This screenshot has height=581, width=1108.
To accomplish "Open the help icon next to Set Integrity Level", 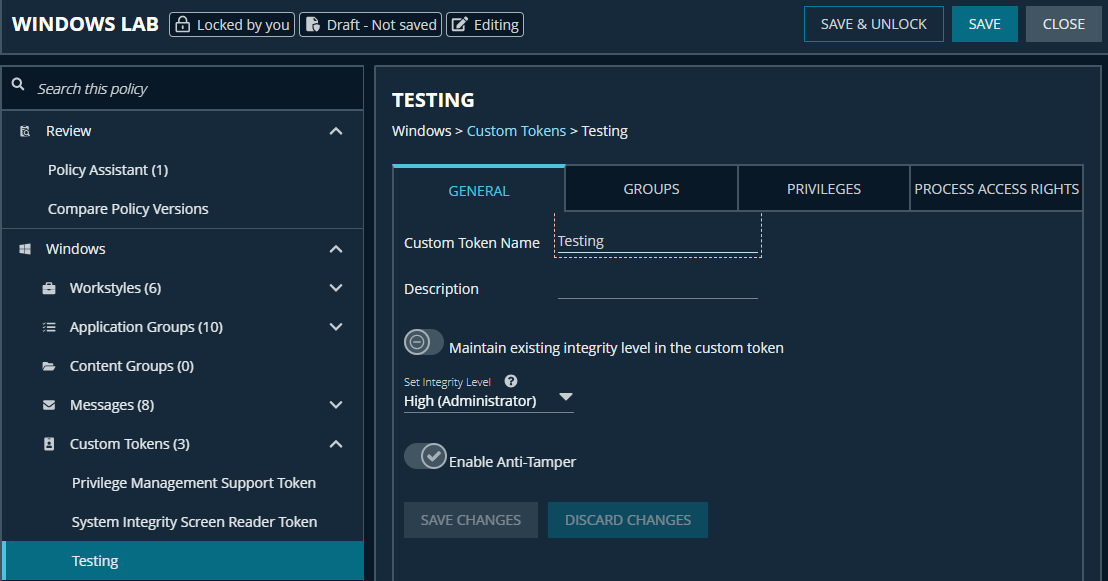I will tap(510, 381).
